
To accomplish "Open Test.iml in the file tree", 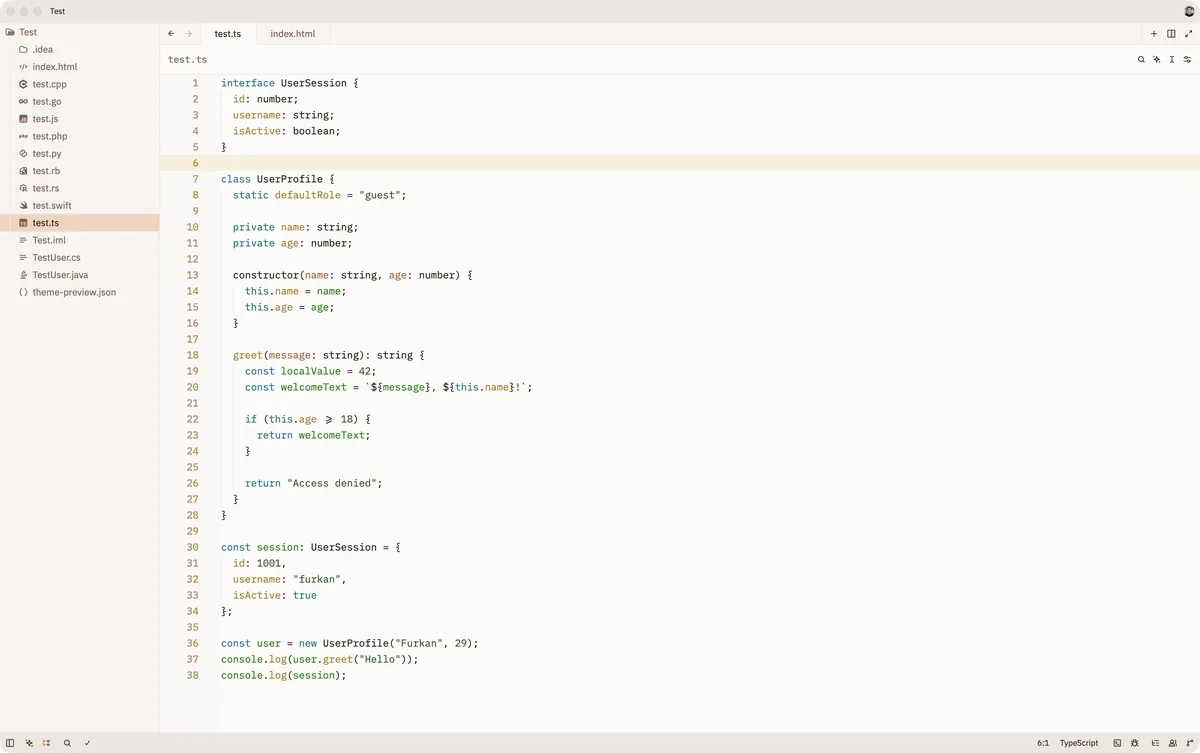I will pyautogui.click(x=80, y=240).
